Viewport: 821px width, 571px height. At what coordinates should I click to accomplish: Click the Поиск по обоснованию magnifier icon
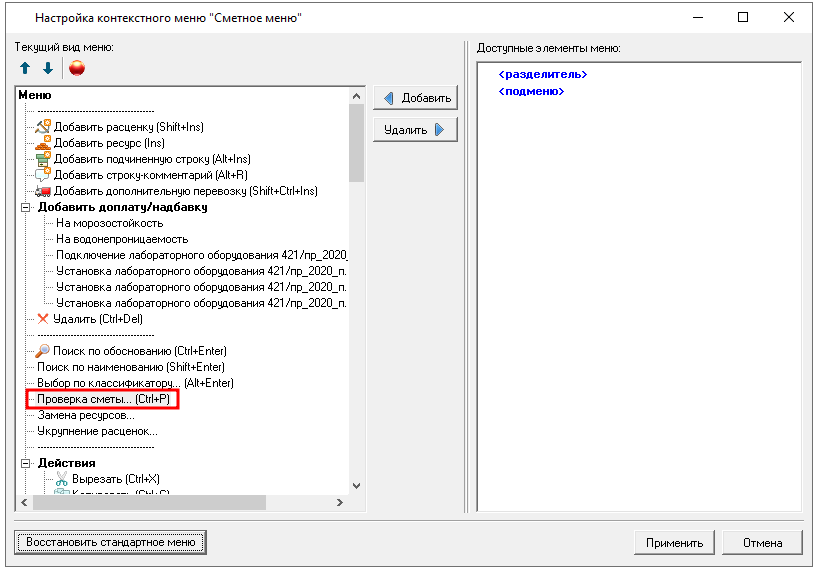pos(43,351)
